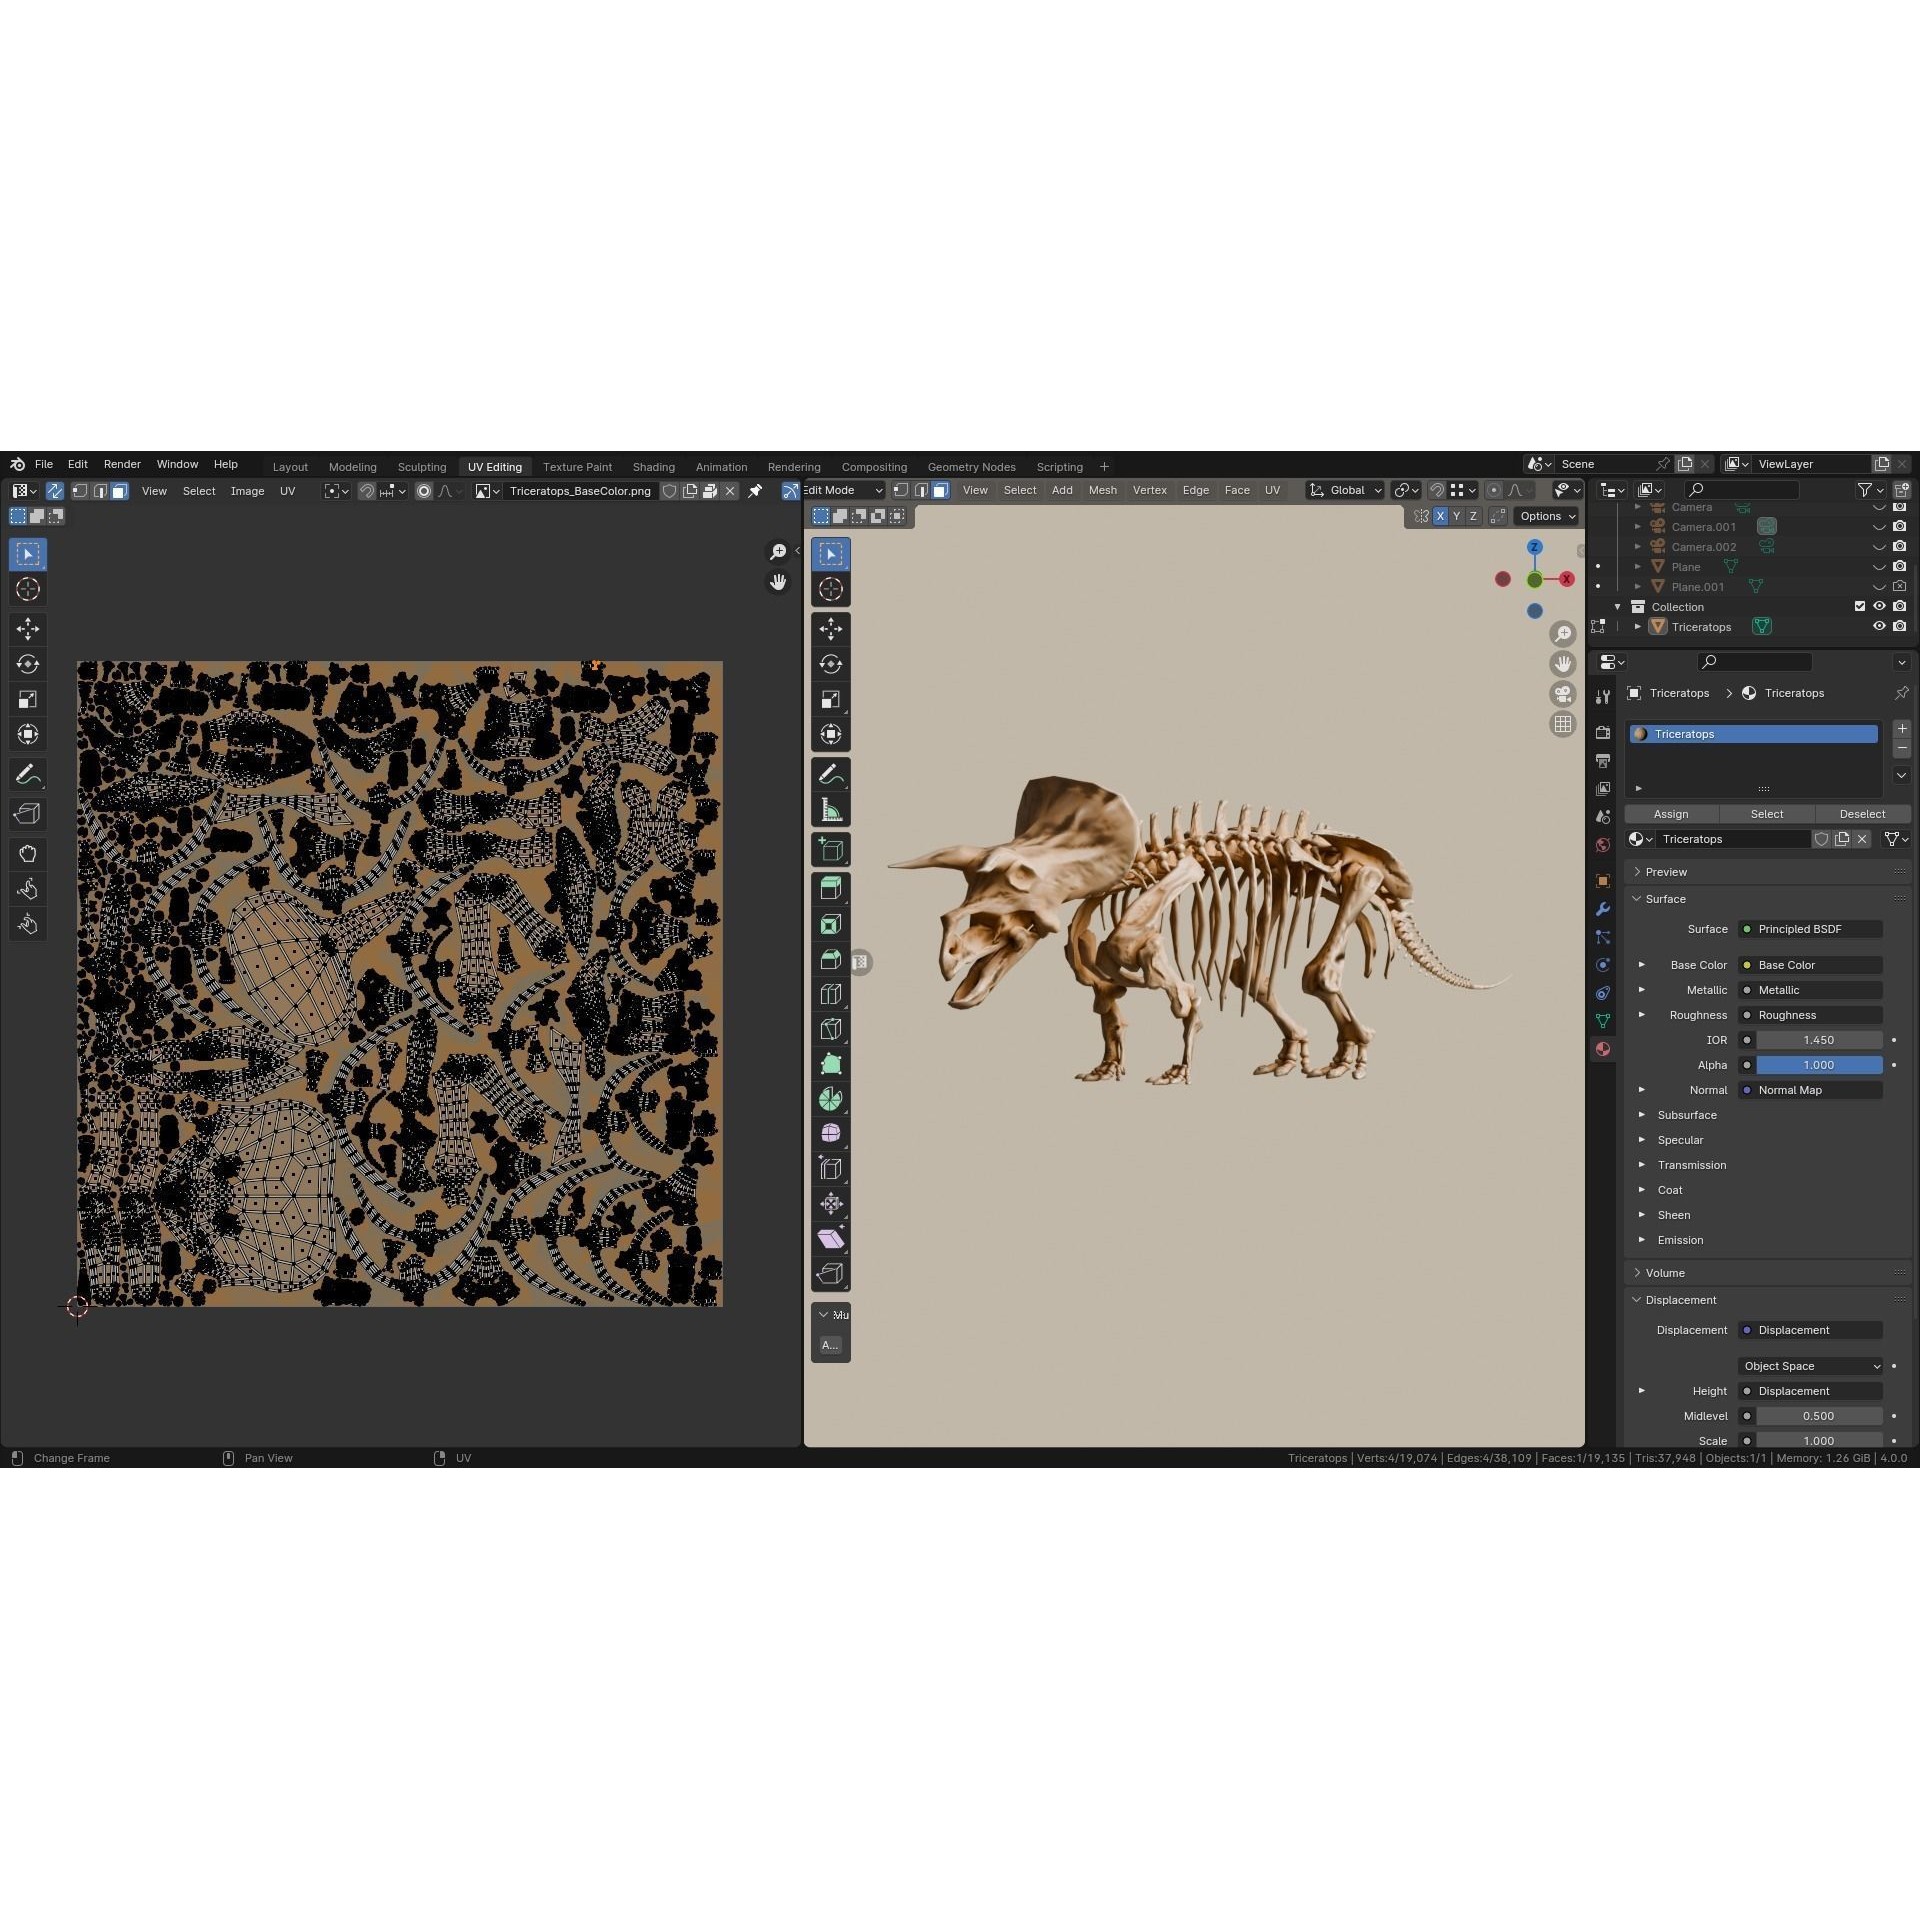Select the Loop Cut tool in 3D viewport
Viewport: 1920px width, 1920px height.
pos(831,994)
